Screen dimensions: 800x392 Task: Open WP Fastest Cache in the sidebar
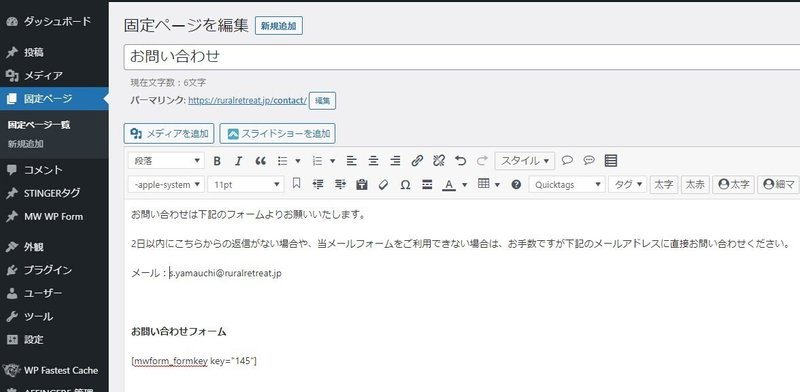pyautogui.click(x=54, y=371)
